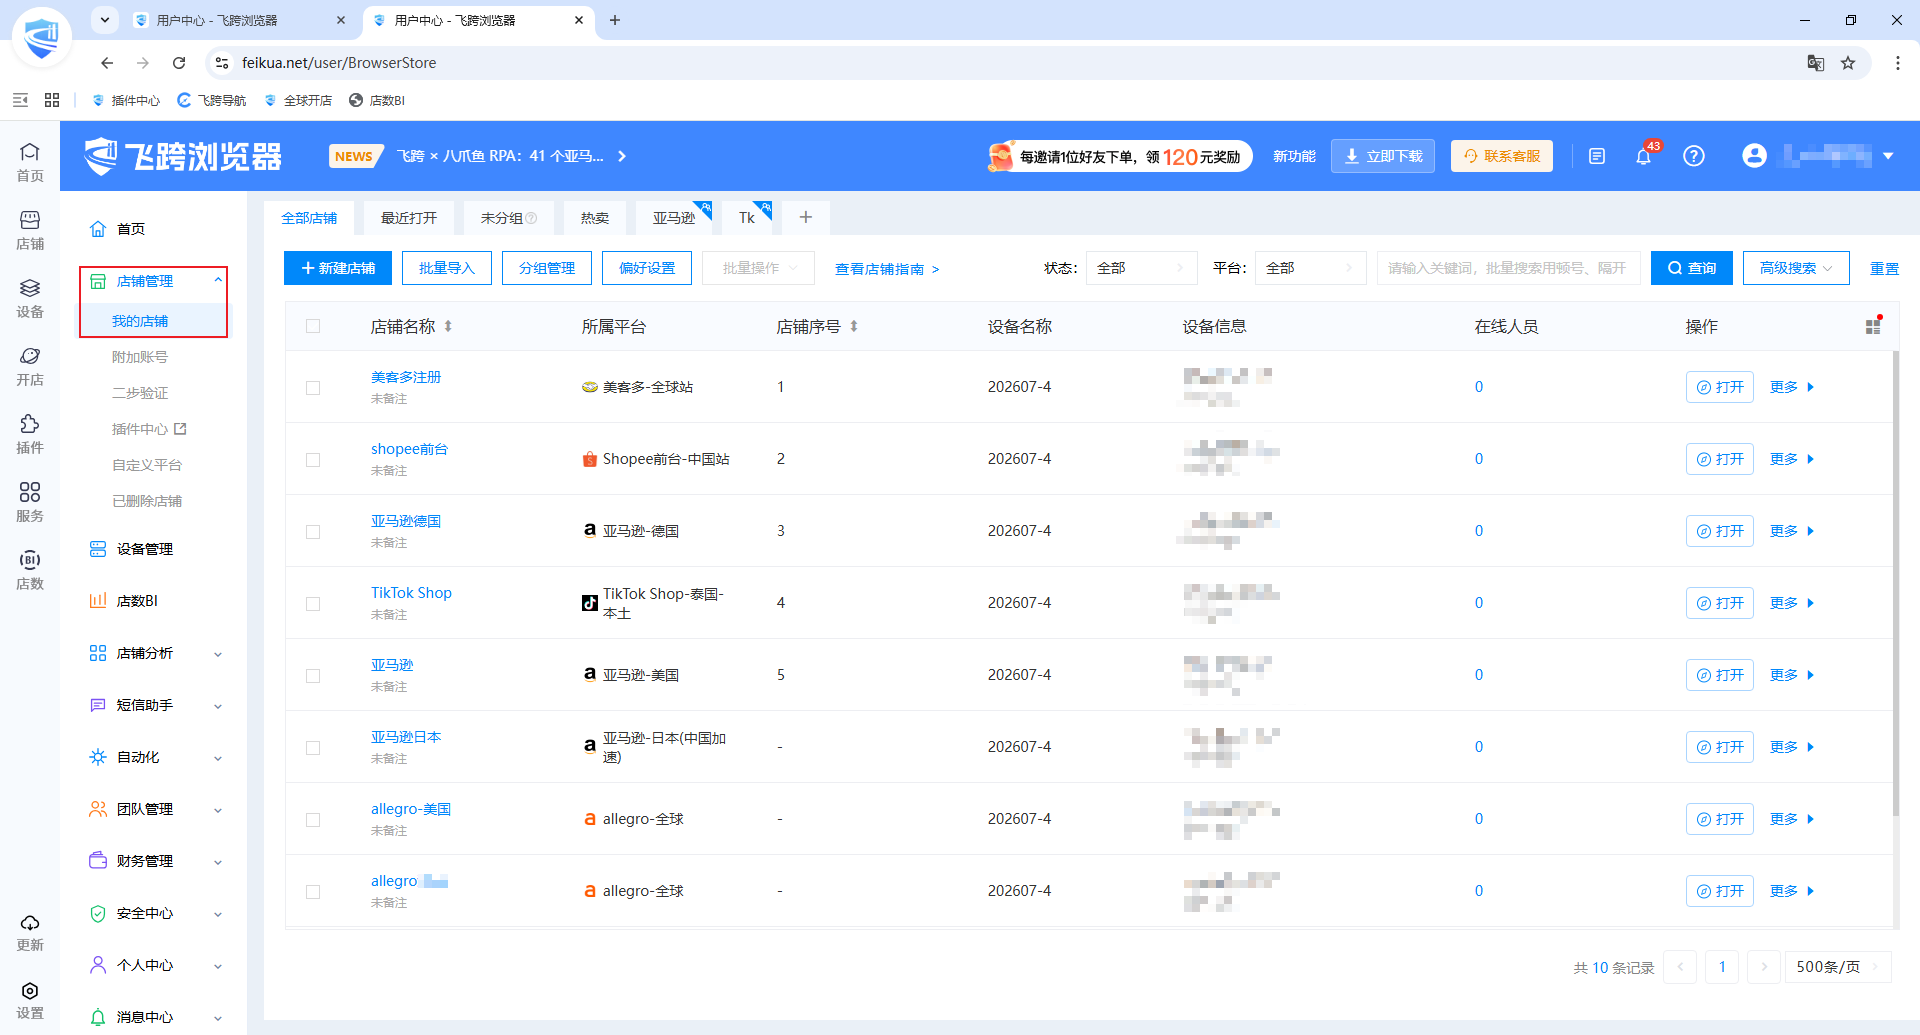This screenshot has height=1035, width=1920.
Task: Open the 插件中心 bookmark
Action: coord(126,100)
